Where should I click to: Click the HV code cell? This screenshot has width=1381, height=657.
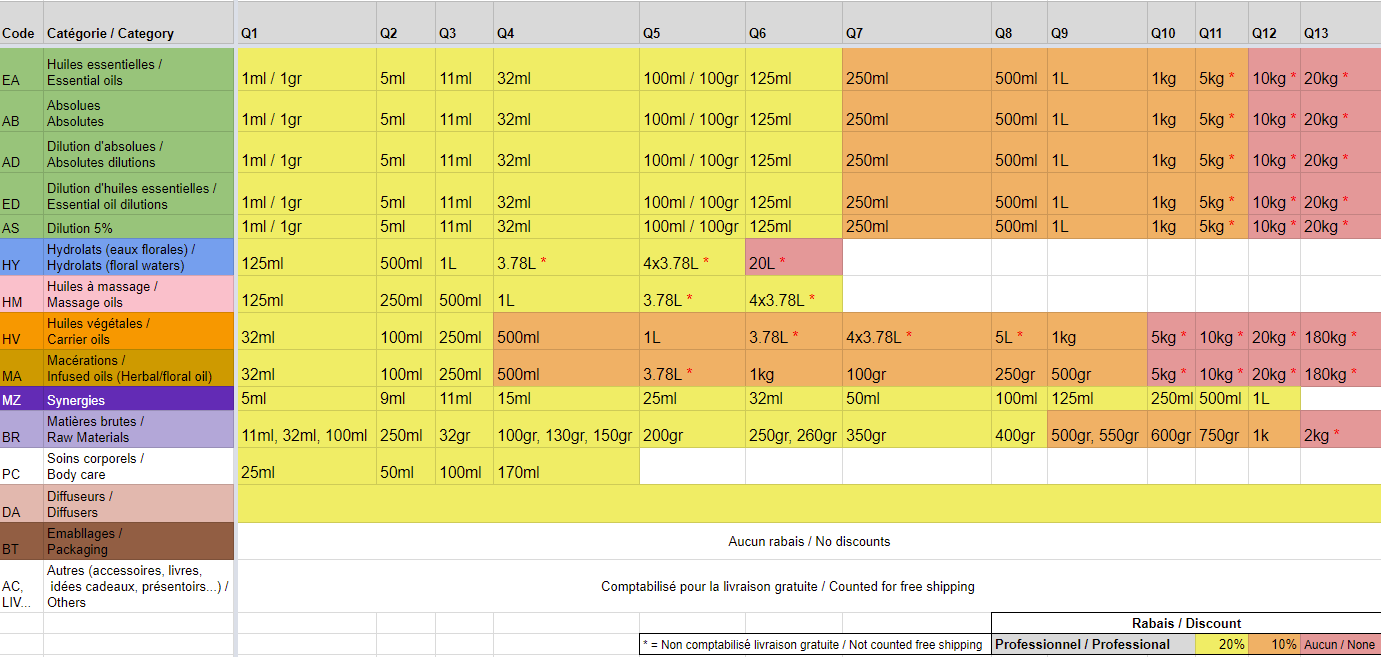[x=20, y=337]
